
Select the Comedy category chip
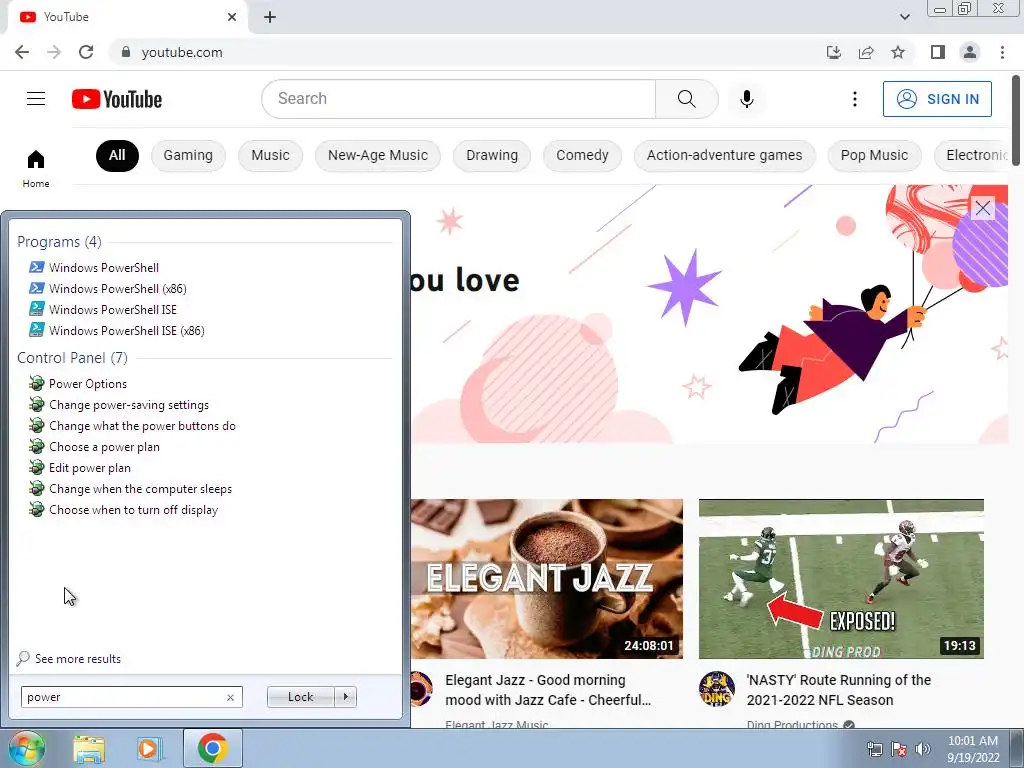582,155
